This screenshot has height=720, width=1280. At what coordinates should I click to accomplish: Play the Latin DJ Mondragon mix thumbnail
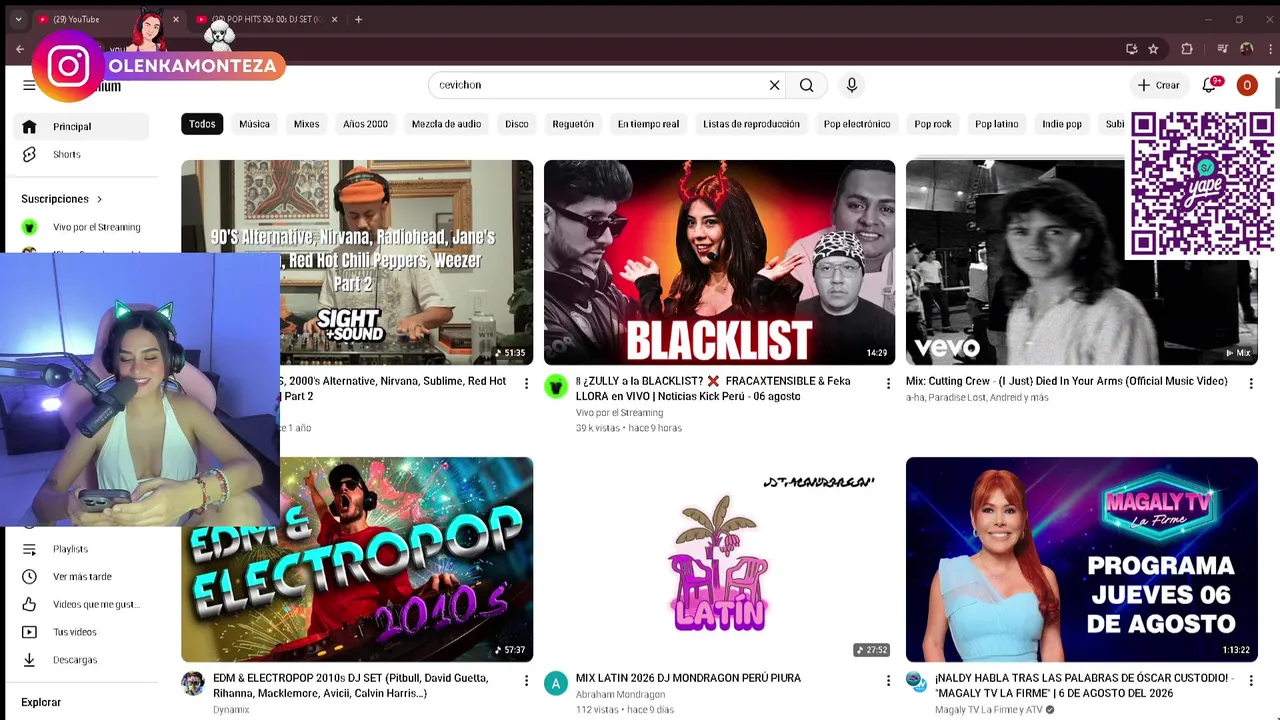pos(719,559)
